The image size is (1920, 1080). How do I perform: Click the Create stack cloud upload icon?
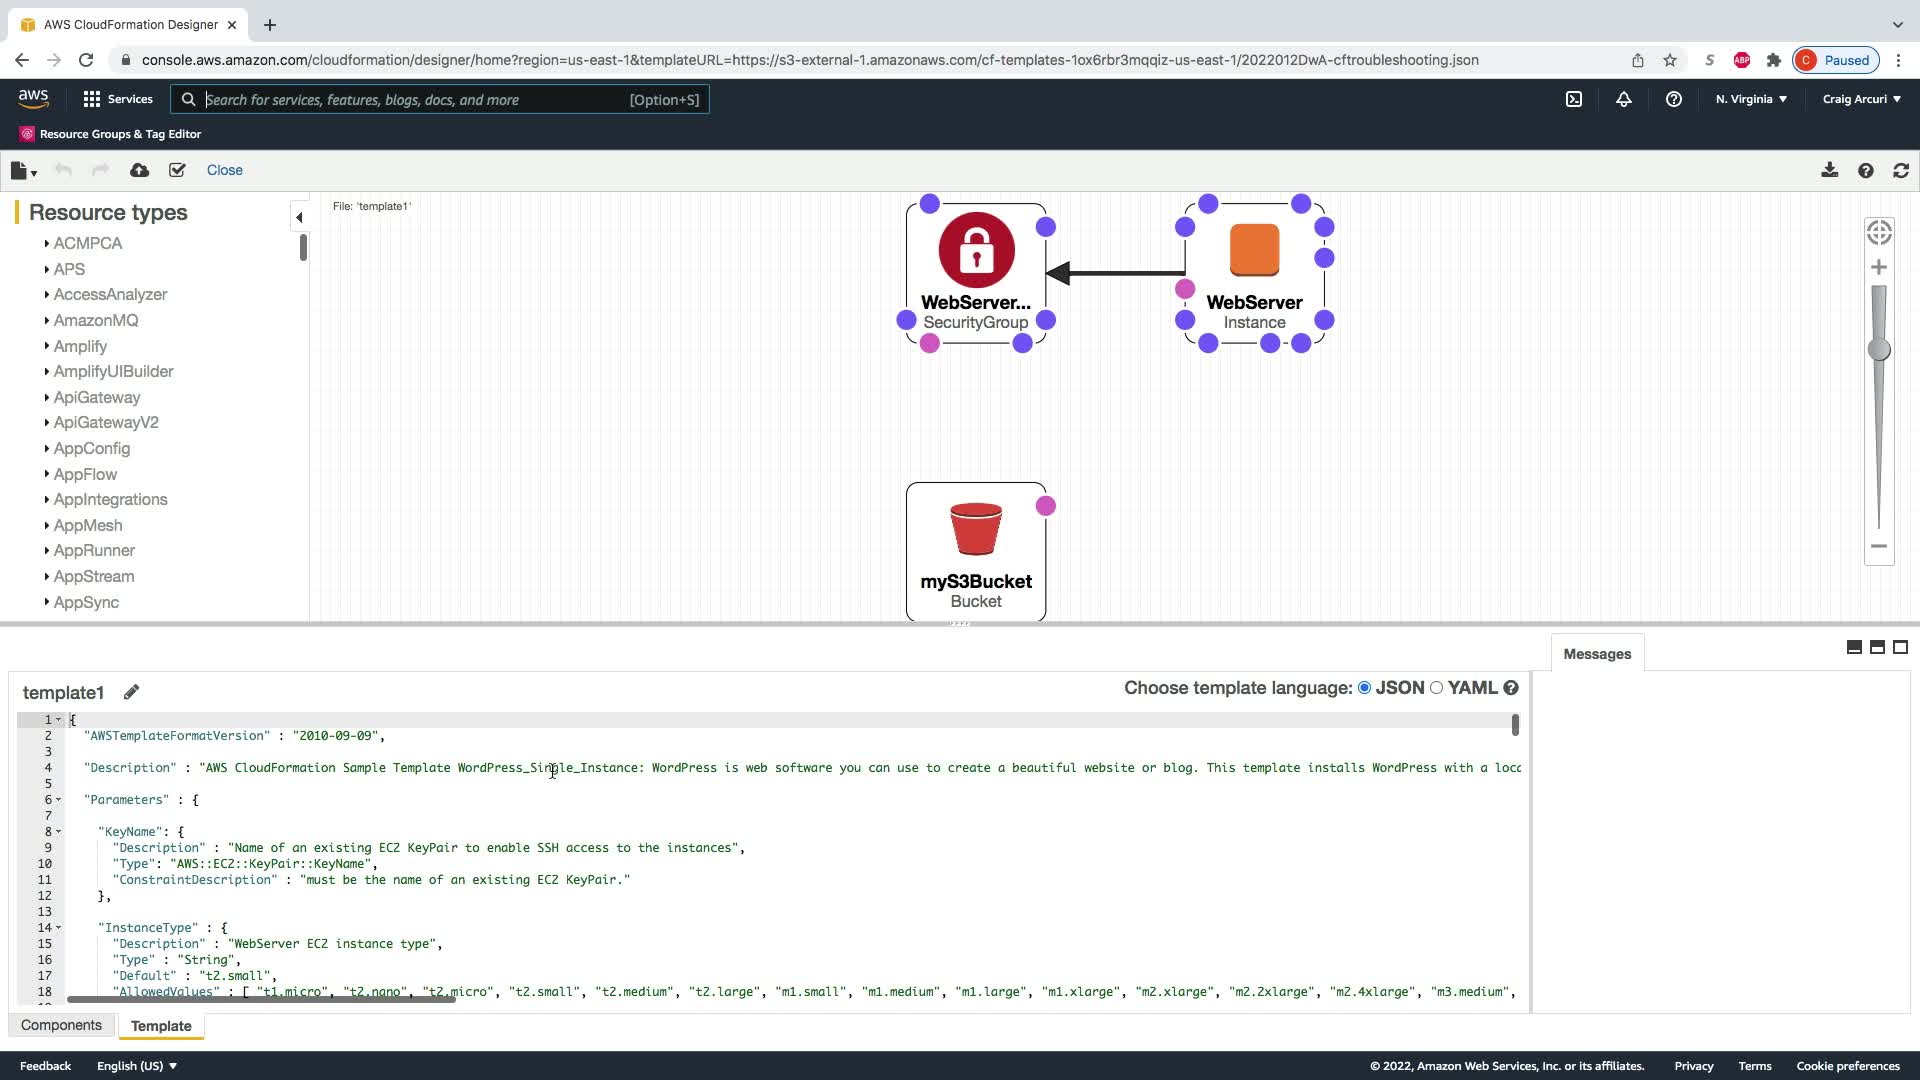click(x=140, y=171)
